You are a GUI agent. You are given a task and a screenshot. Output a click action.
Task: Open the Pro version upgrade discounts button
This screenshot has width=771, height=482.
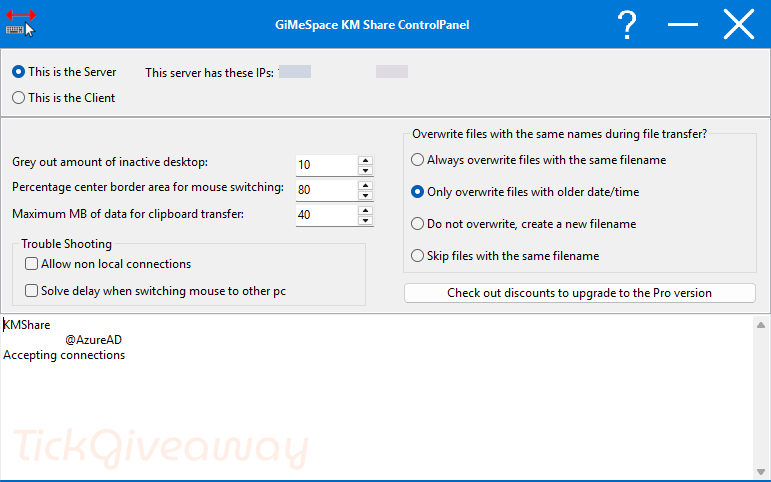point(580,293)
